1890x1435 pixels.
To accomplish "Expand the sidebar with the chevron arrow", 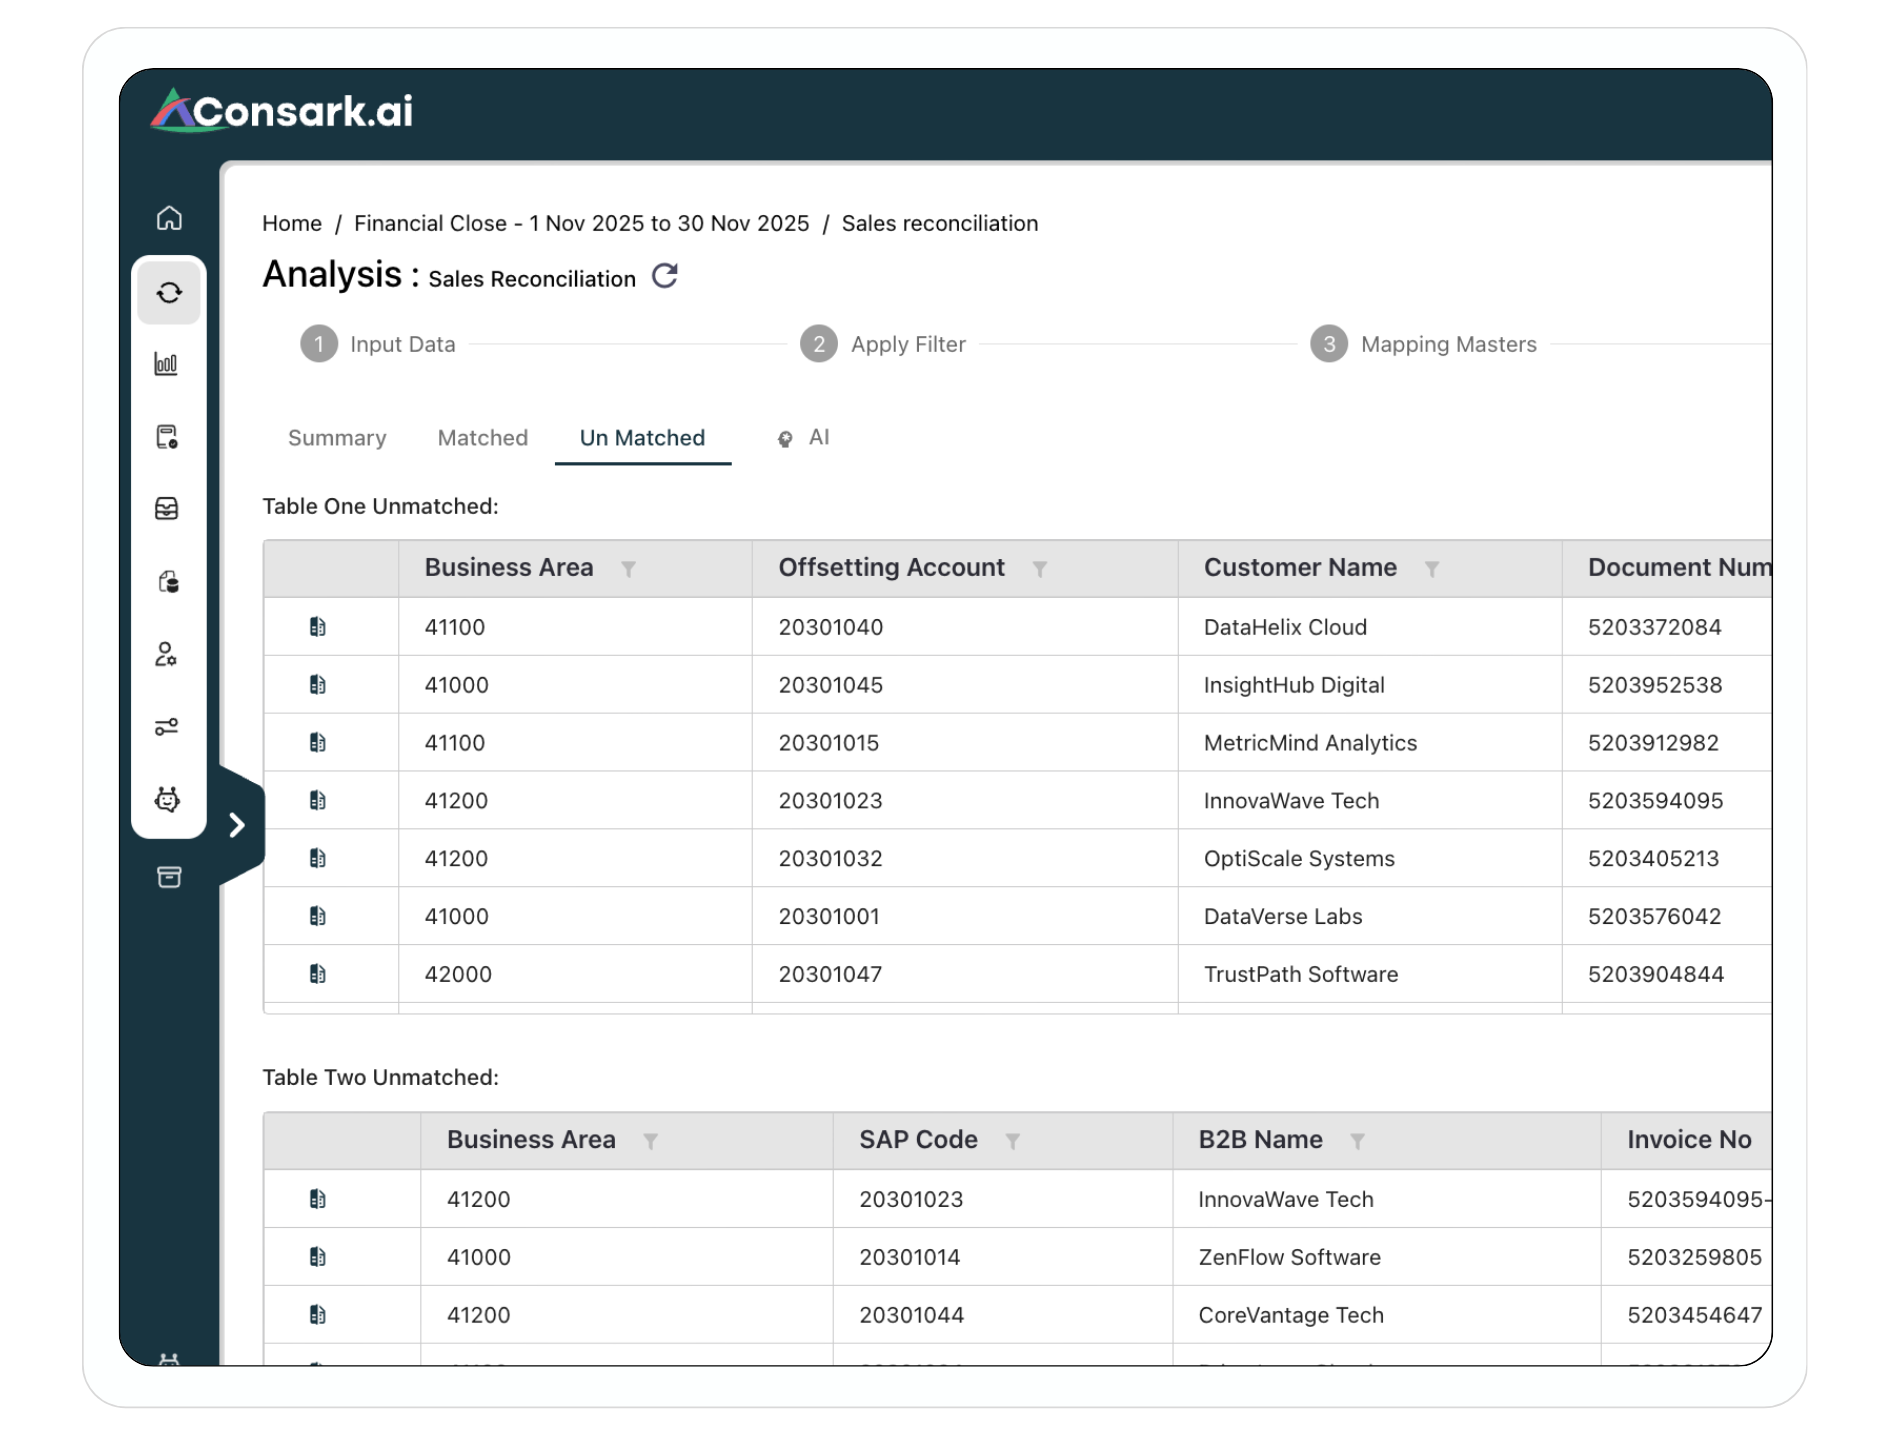I will coord(237,825).
